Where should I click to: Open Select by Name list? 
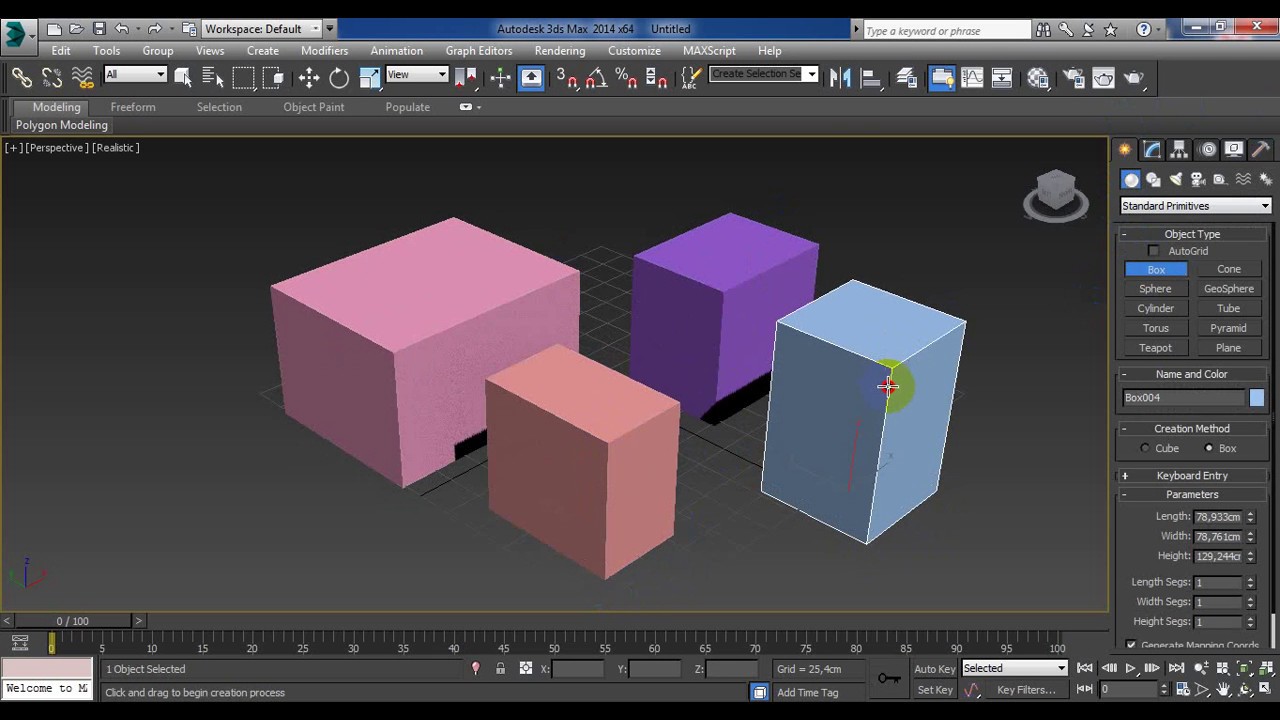coord(213,77)
